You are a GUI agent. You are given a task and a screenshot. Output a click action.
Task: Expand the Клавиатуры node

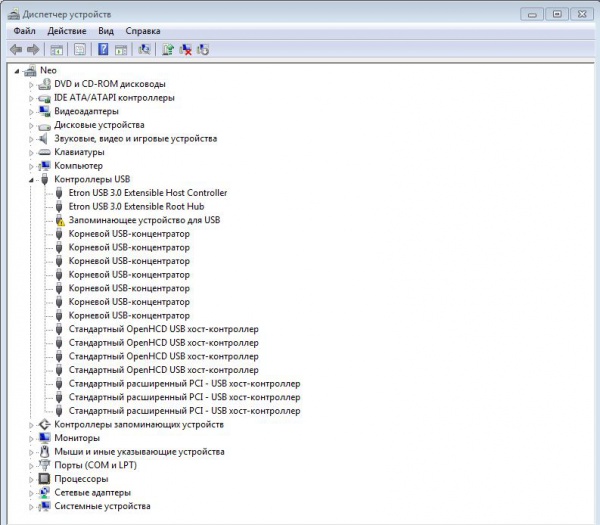point(31,153)
